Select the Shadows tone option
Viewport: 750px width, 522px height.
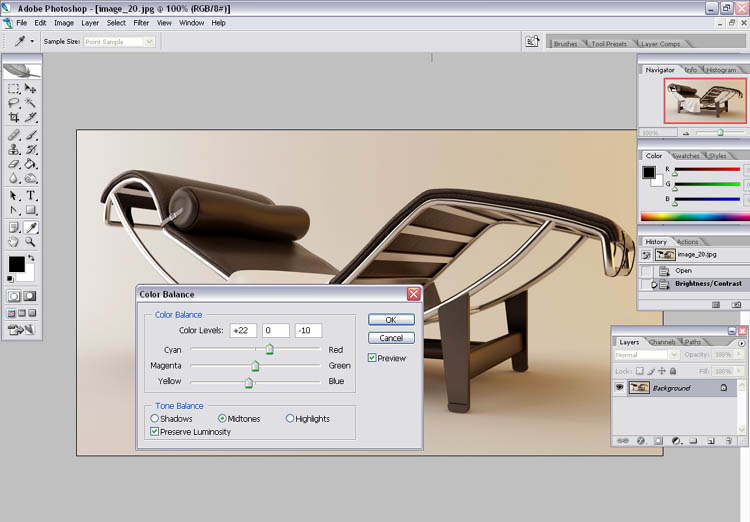coord(154,419)
